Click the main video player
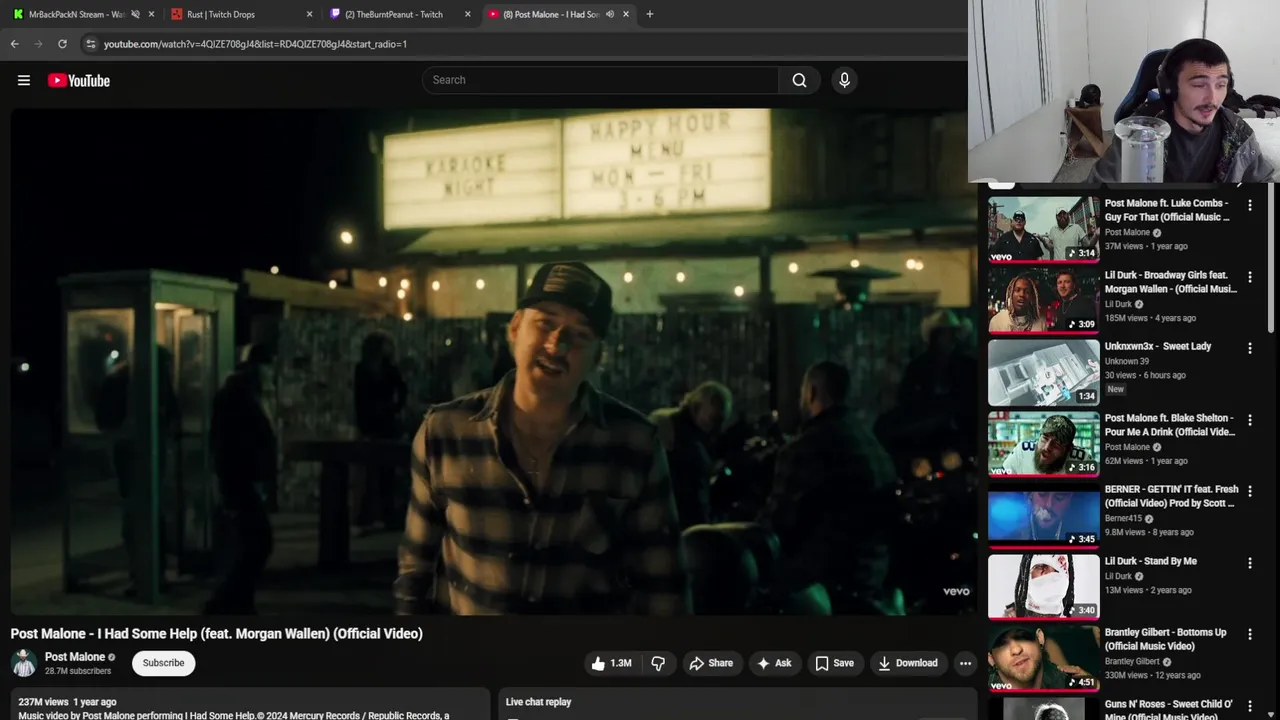 (x=494, y=362)
